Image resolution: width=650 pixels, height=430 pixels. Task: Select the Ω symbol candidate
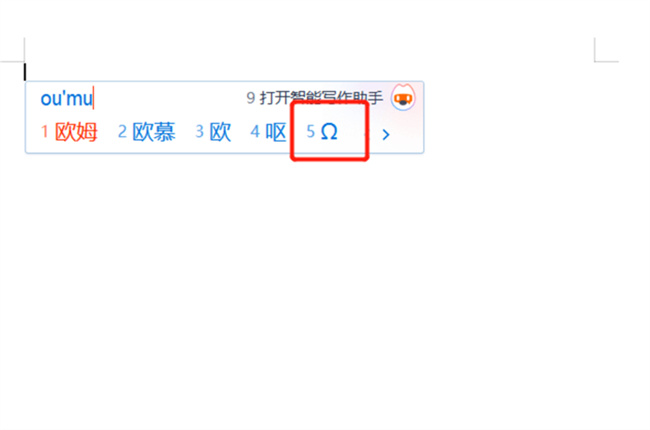pyautogui.click(x=322, y=132)
